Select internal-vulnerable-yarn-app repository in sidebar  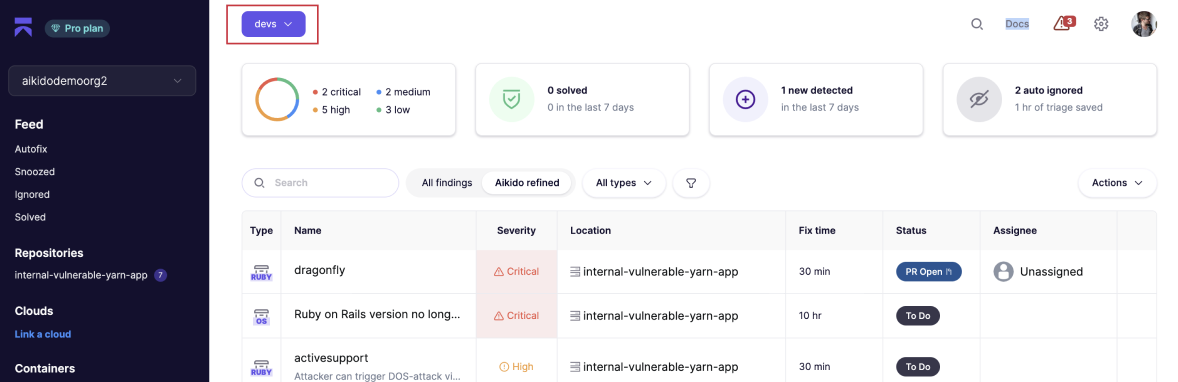[x=81, y=275]
